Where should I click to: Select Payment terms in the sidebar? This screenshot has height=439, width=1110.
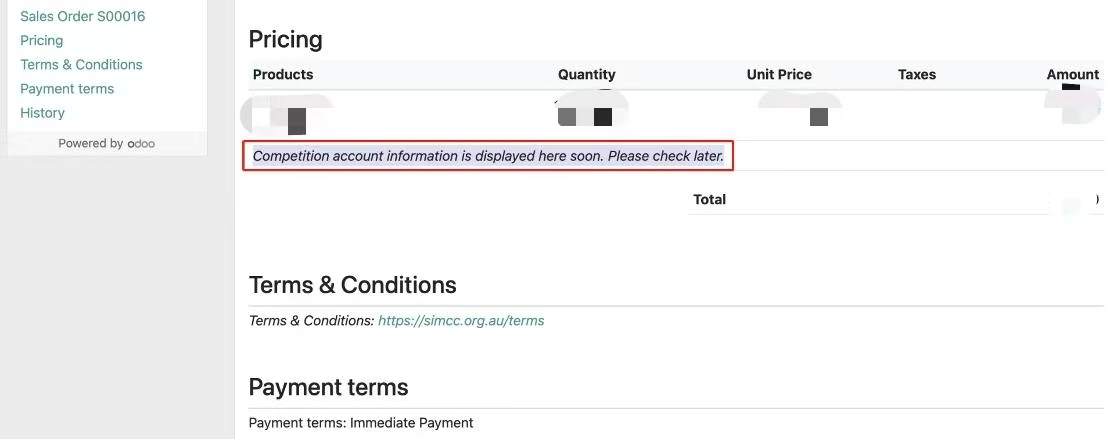click(x=67, y=89)
